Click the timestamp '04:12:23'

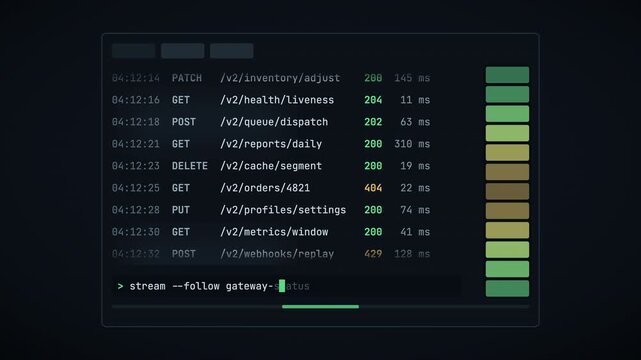tap(136, 166)
